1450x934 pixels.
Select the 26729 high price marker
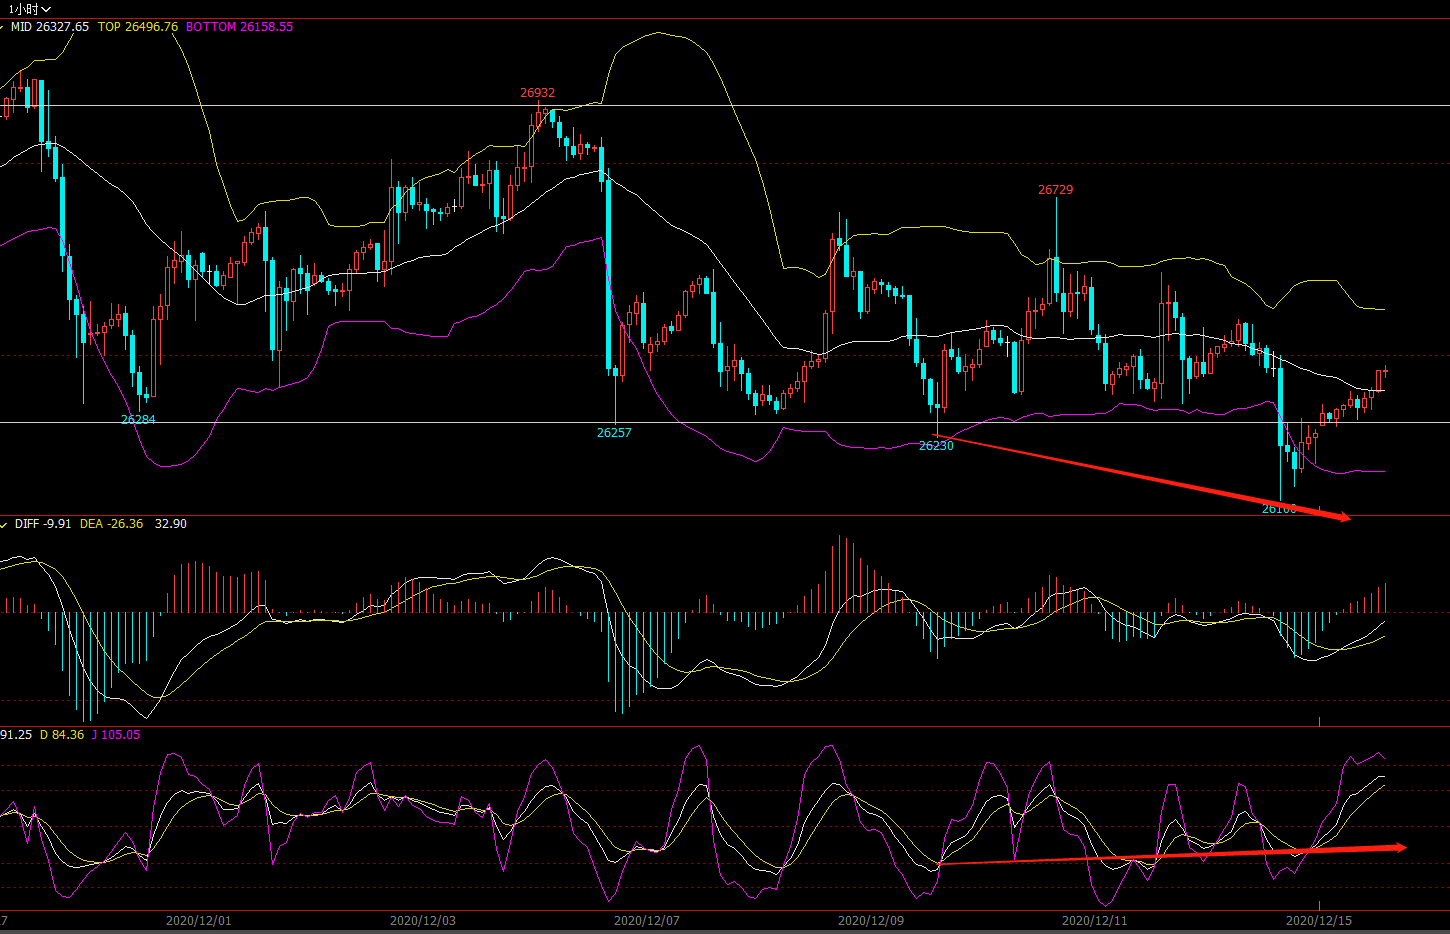(1055, 190)
